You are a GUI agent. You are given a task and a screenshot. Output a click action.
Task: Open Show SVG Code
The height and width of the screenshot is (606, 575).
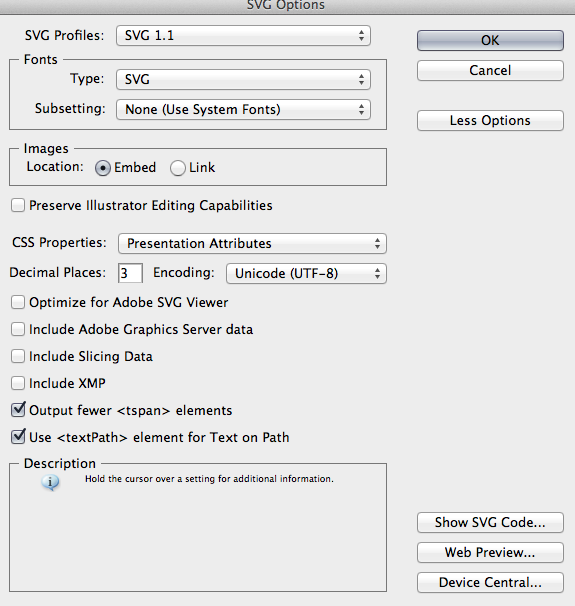point(490,523)
